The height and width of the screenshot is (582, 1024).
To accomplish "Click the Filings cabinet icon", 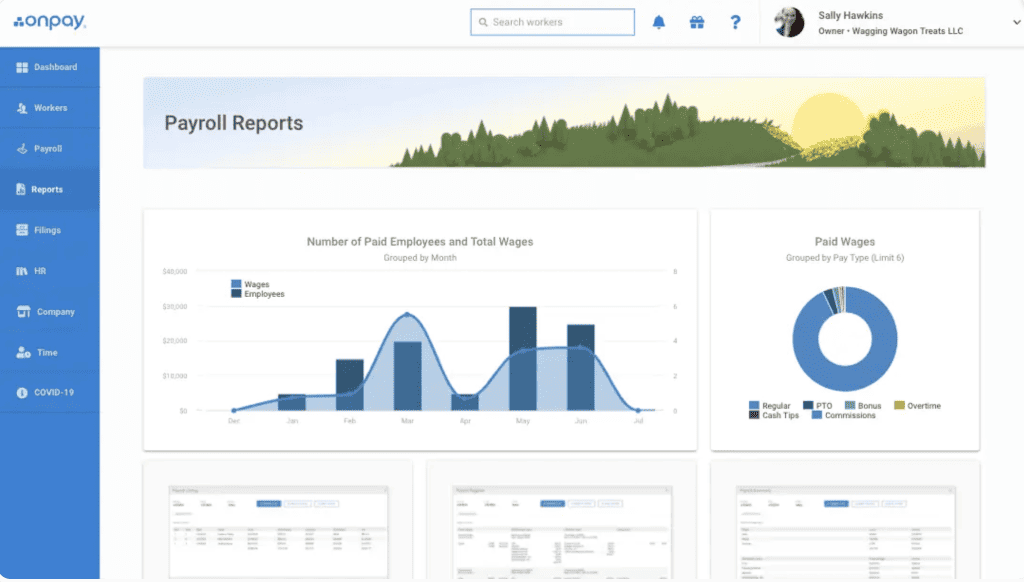I will click(22, 230).
